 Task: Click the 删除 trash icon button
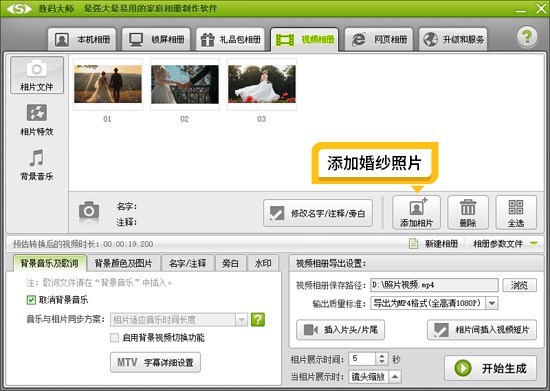coord(468,213)
